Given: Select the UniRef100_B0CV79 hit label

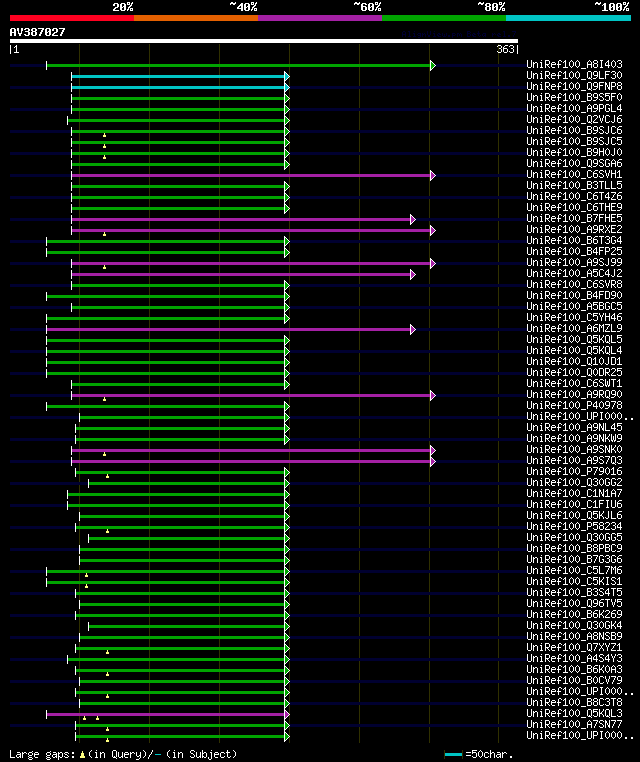Looking at the screenshot, I should [x=574, y=680].
